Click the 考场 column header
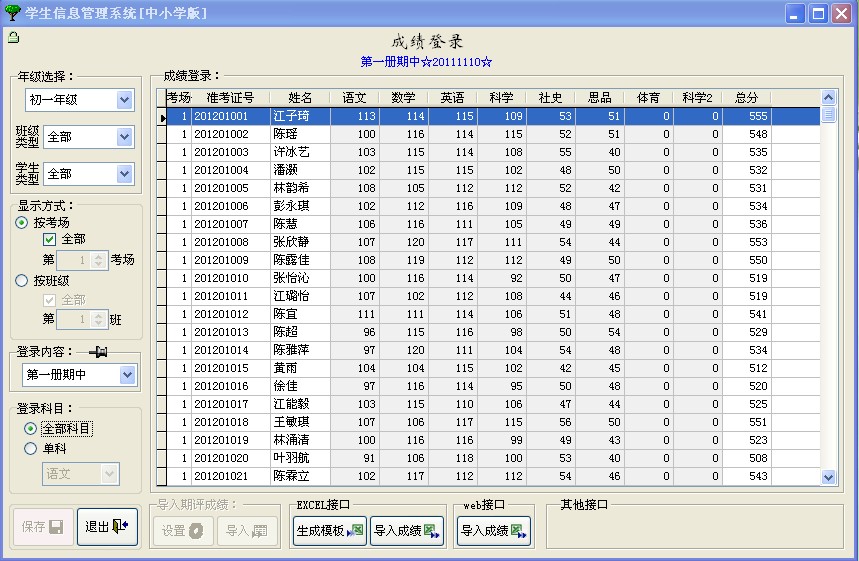Viewport: 859px width, 561px height. click(x=179, y=98)
